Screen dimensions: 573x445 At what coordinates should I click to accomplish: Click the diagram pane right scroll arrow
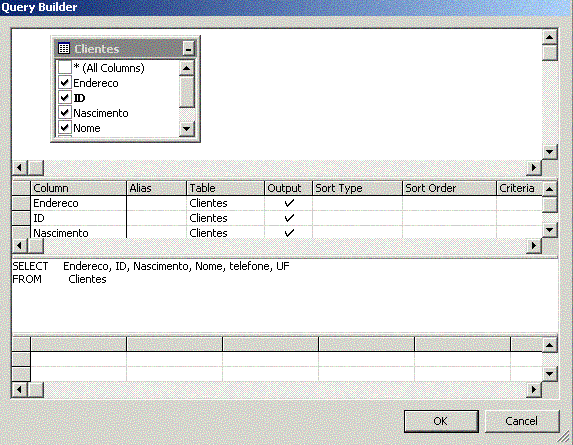(534, 168)
